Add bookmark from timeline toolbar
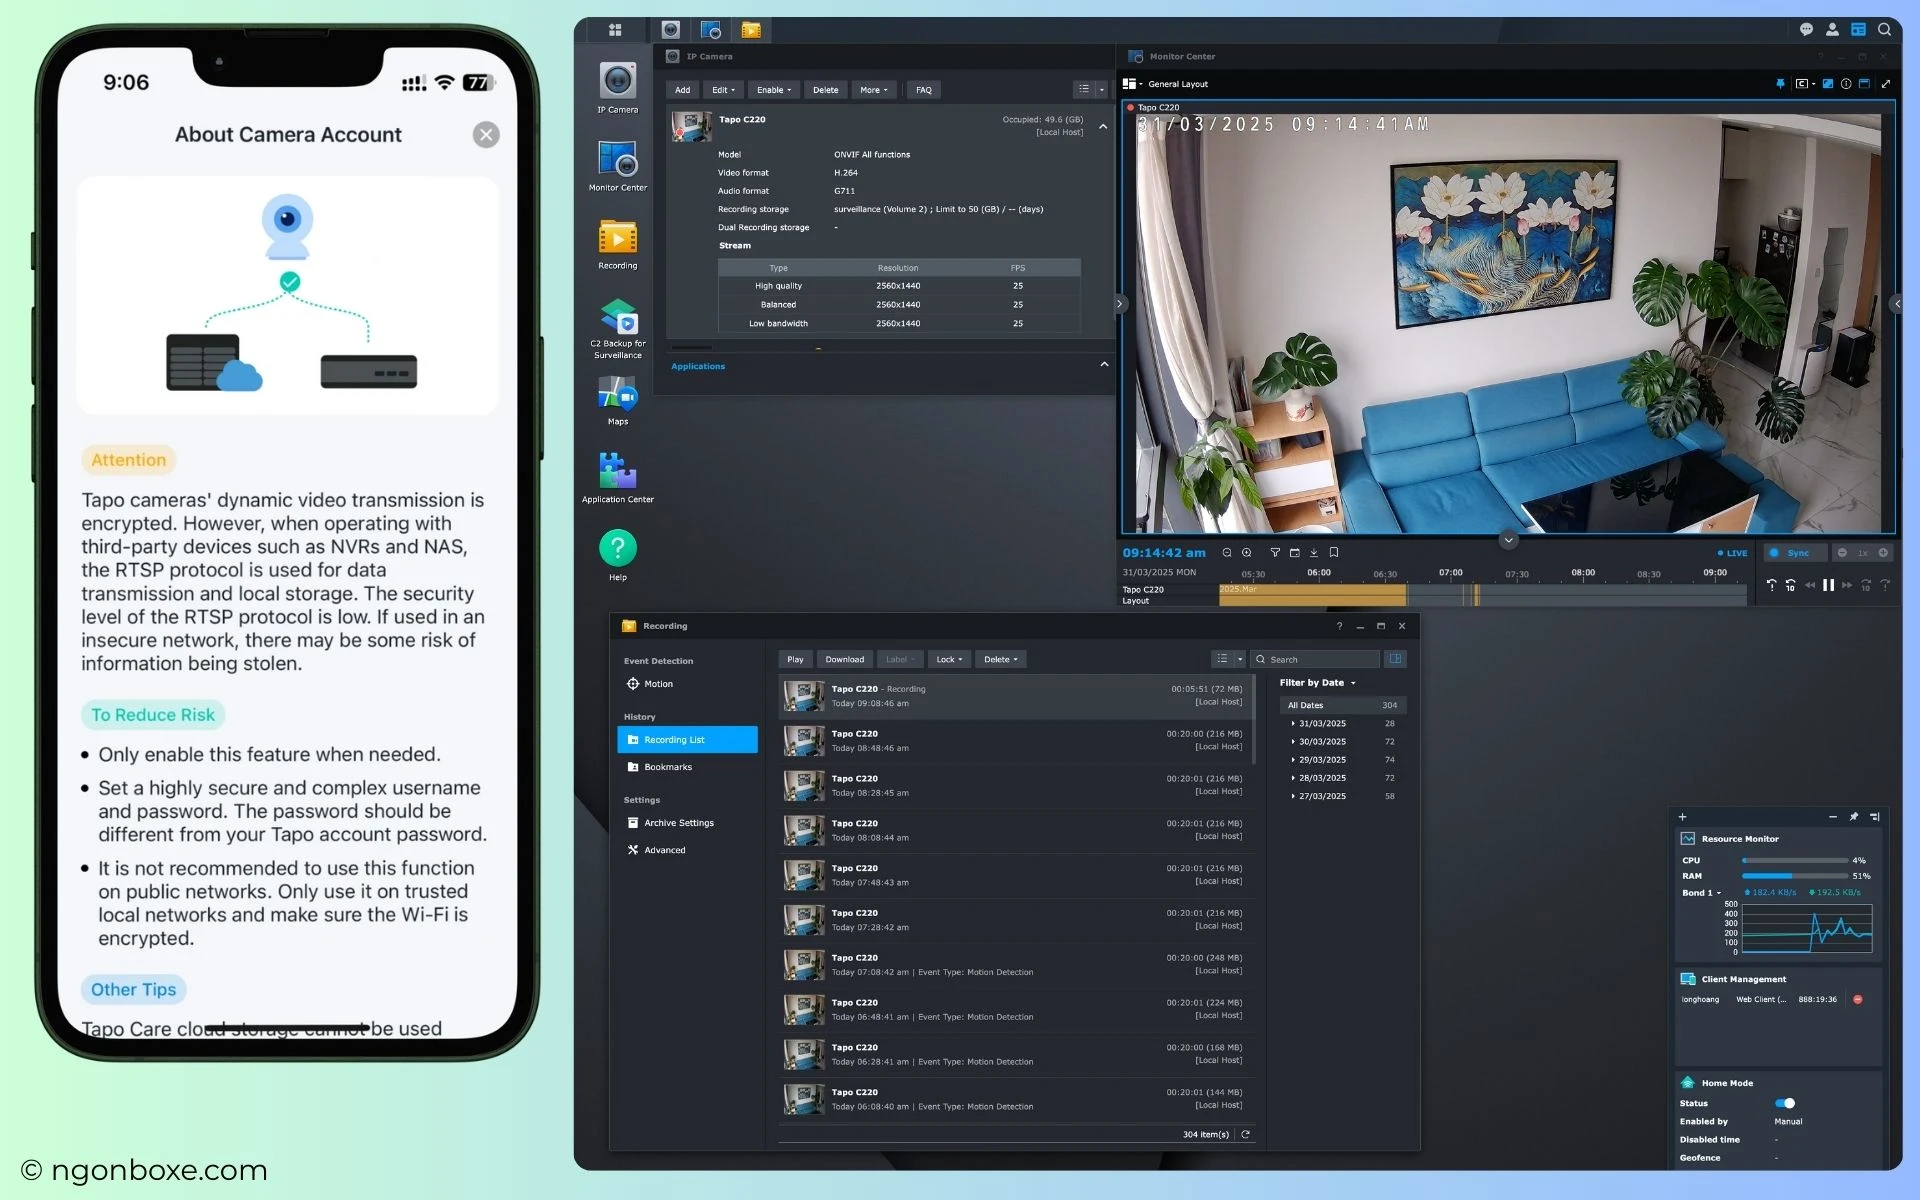The width and height of the screenshot is (1920, 1200). pyautogui.click(x=1334, y=552)
